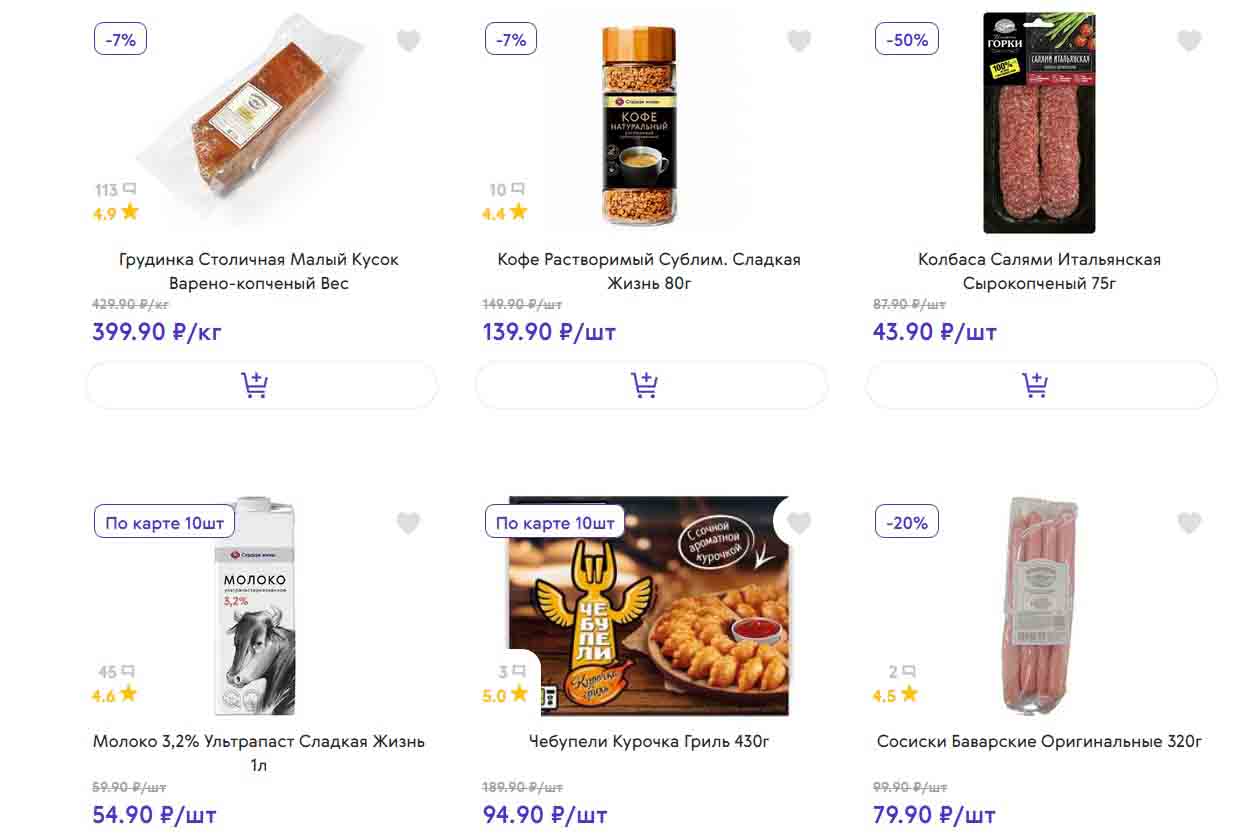Click the Салями Итальянская package image

(x=1039, y=123)
